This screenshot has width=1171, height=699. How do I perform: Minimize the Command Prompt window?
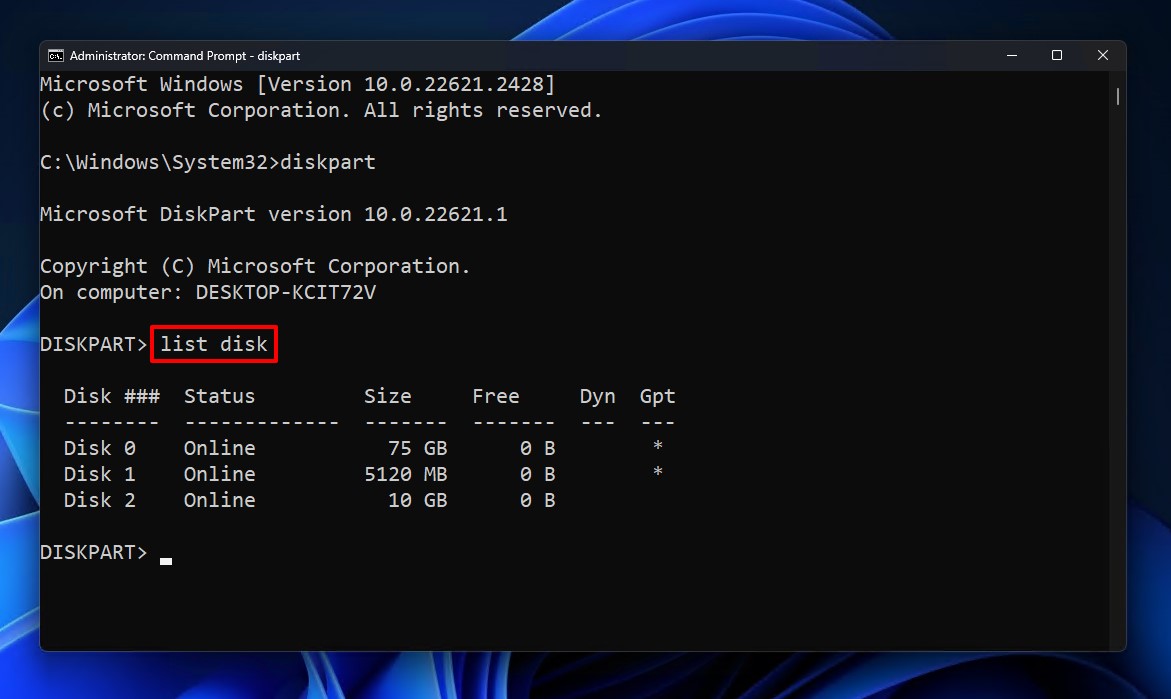[1010, 56]
